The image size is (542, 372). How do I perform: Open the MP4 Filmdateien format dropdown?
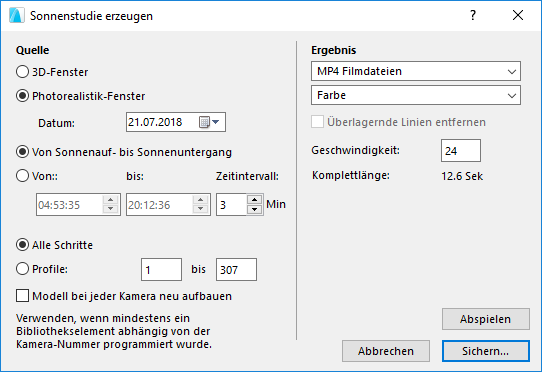416,71
